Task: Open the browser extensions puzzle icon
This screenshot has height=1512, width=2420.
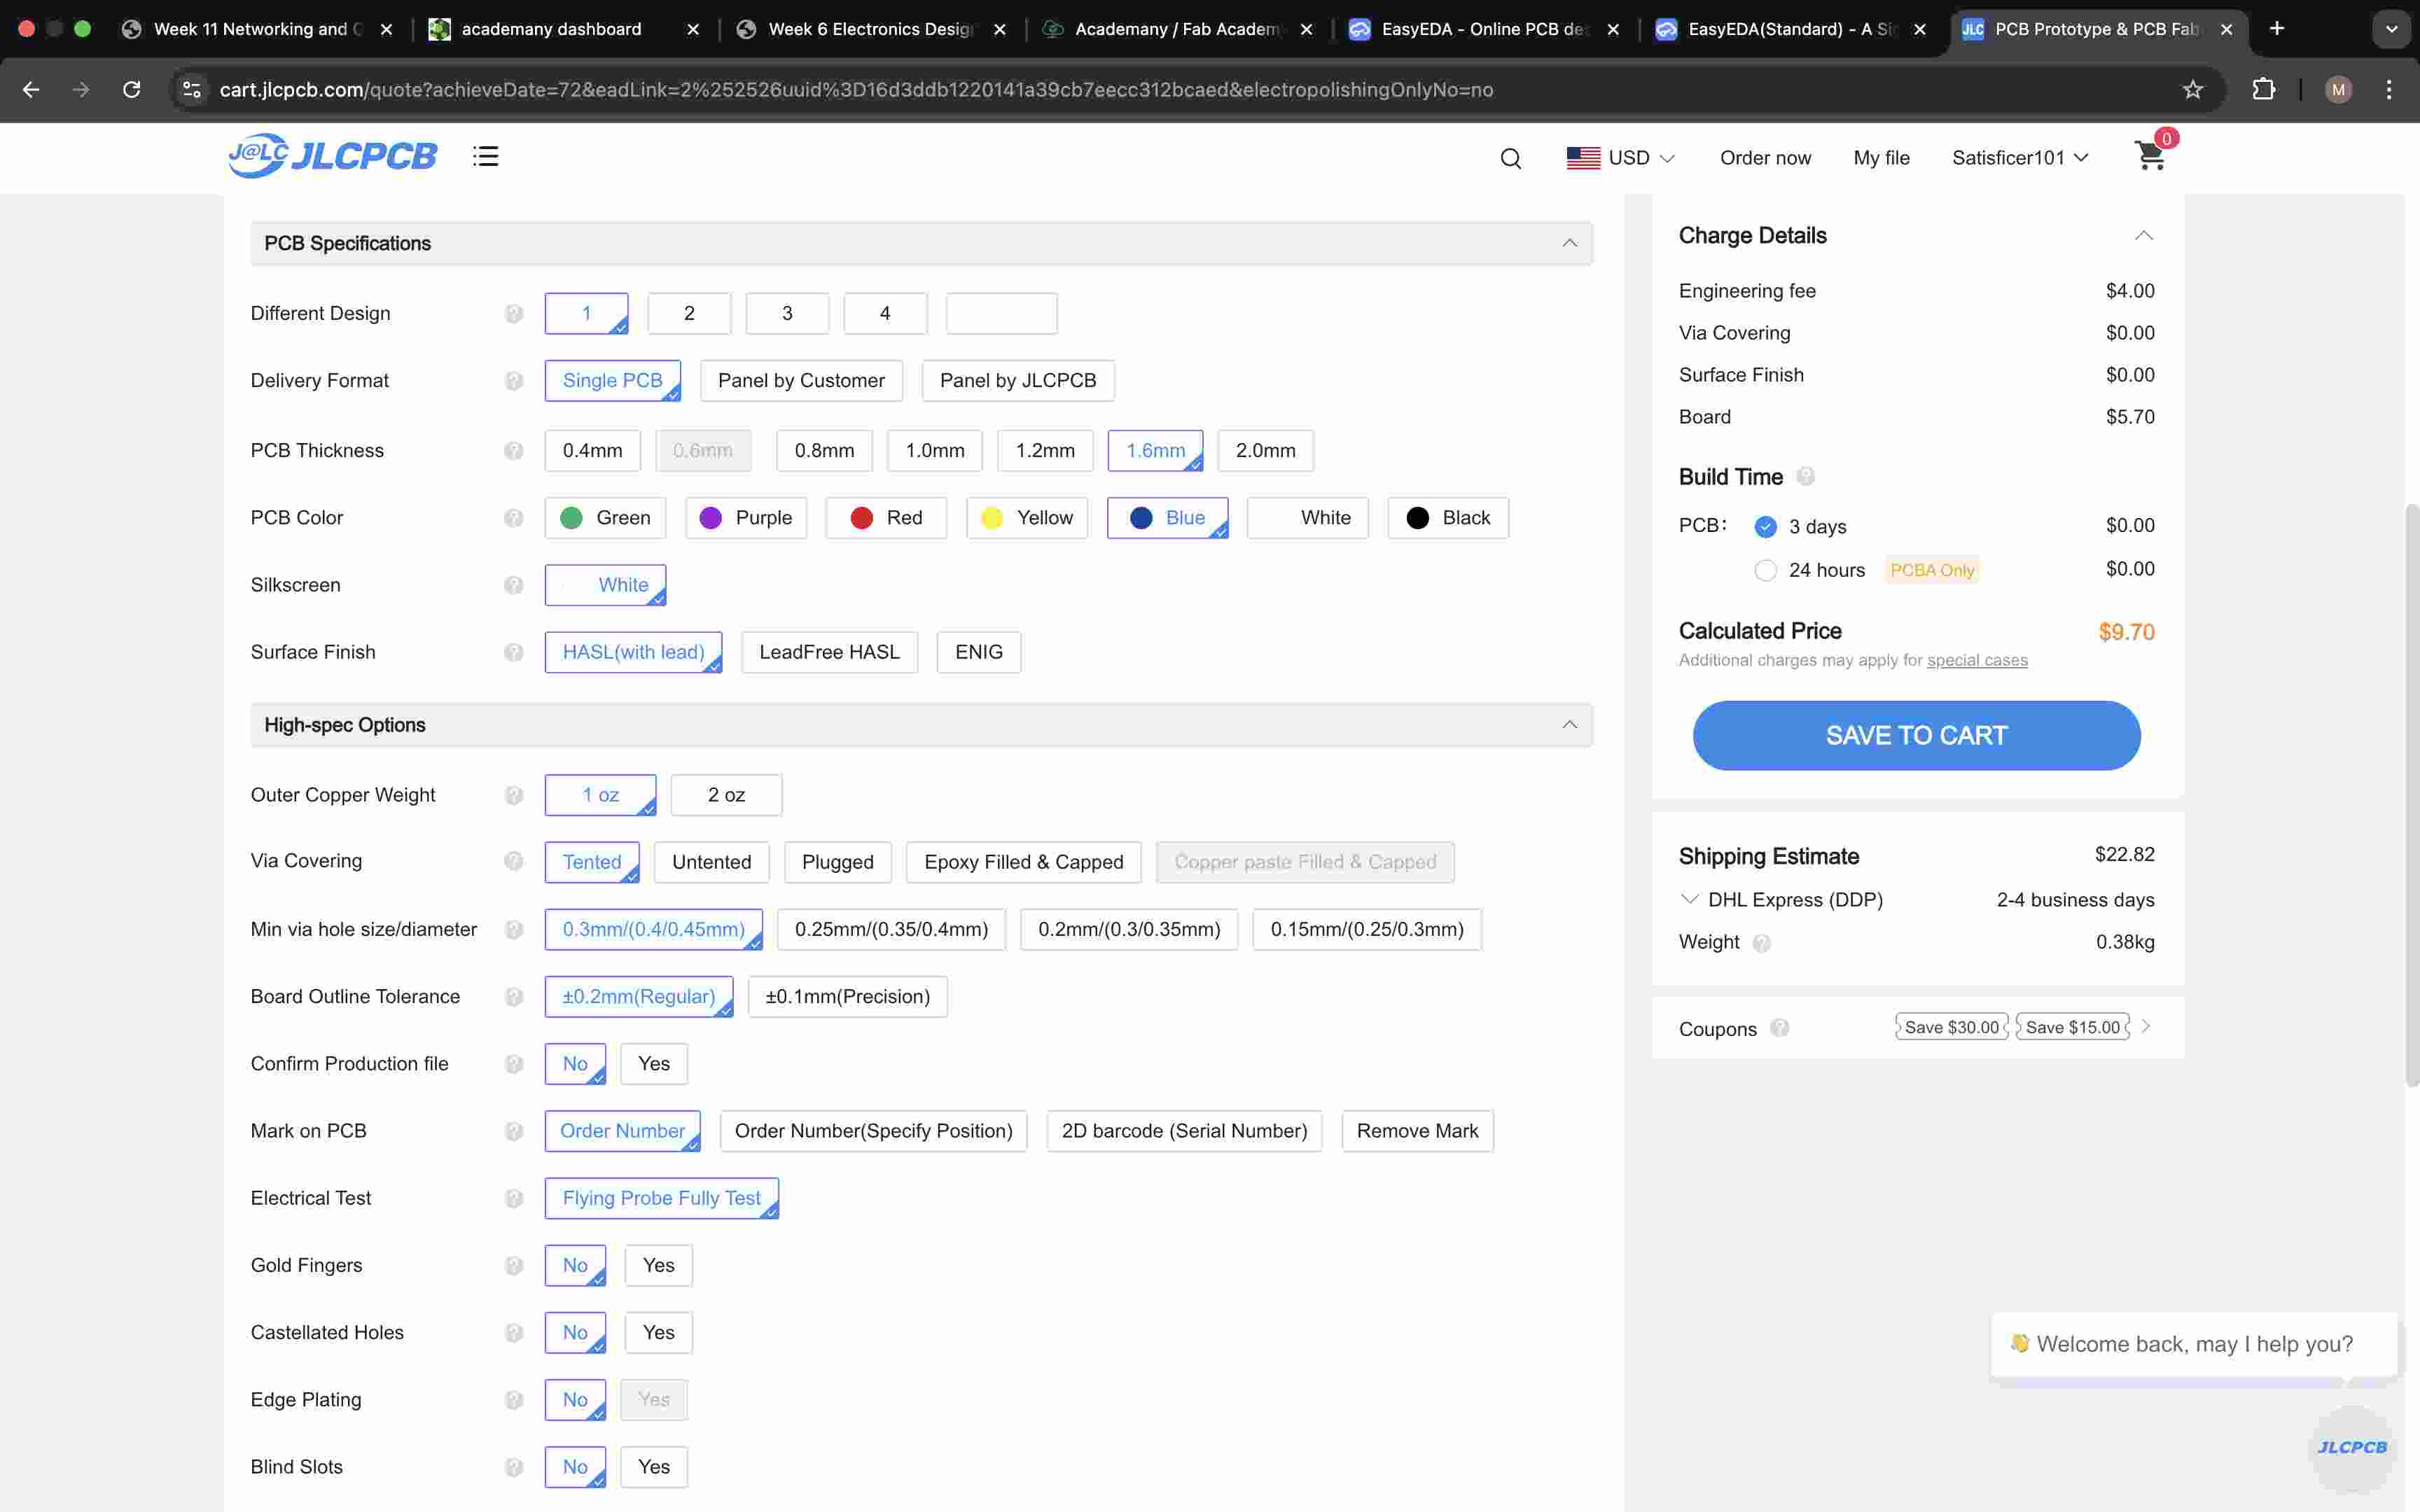Action: (2263, 90)
